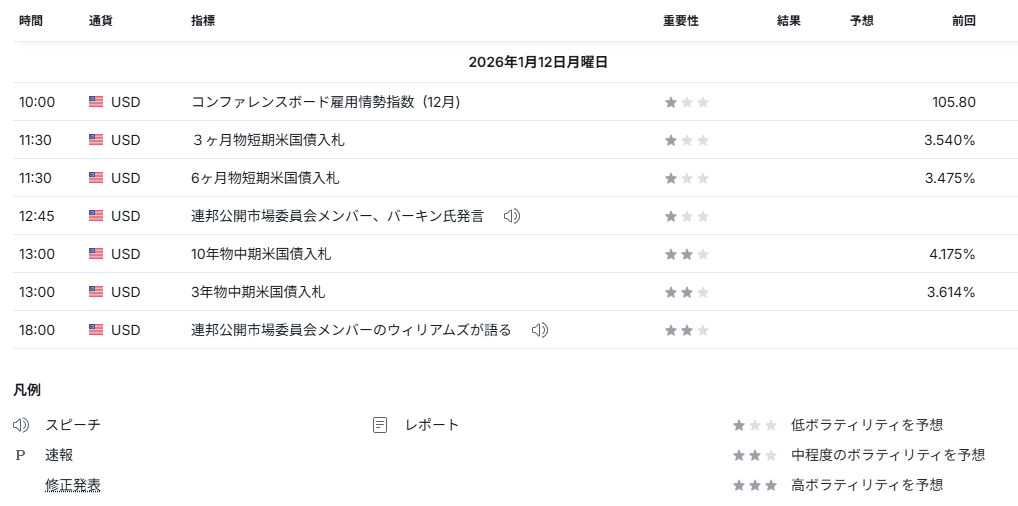
Task: Click the 時間 column header
Action: pyautogui.click(x=31, y=21)
